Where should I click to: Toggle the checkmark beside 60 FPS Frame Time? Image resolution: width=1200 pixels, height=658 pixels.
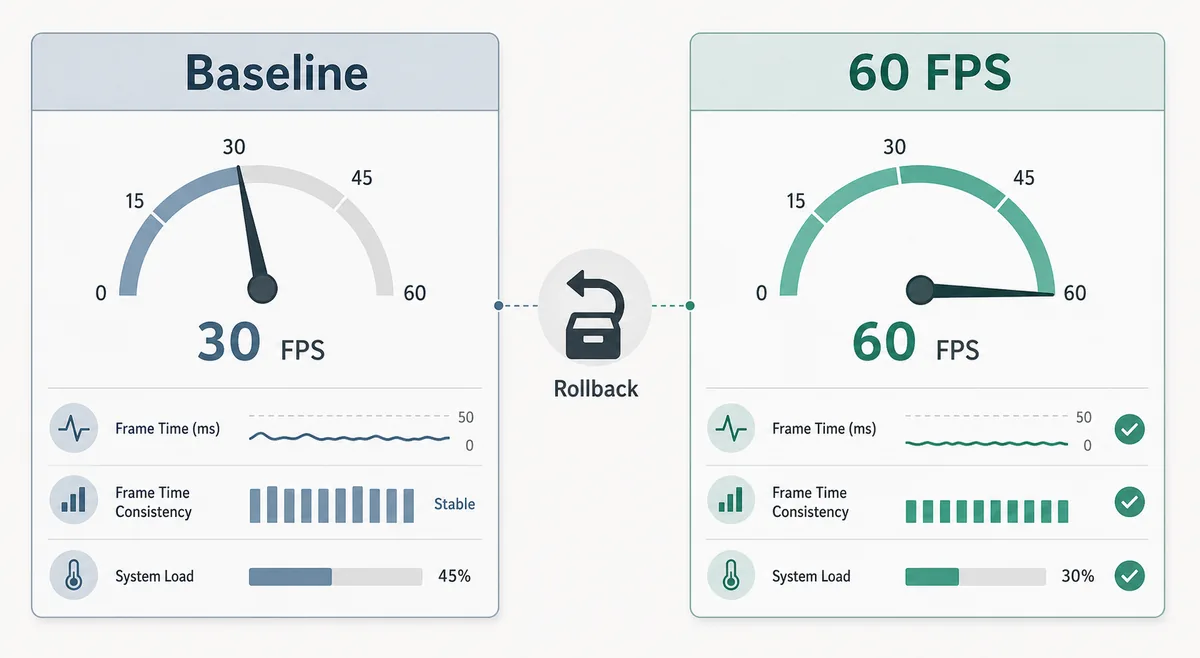(x=1129, y=430)
